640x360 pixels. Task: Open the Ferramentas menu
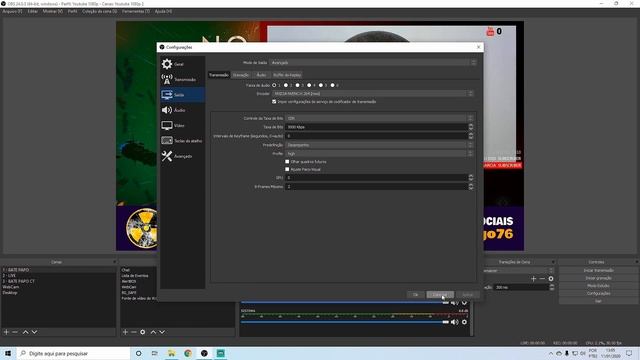click(136, 11)
